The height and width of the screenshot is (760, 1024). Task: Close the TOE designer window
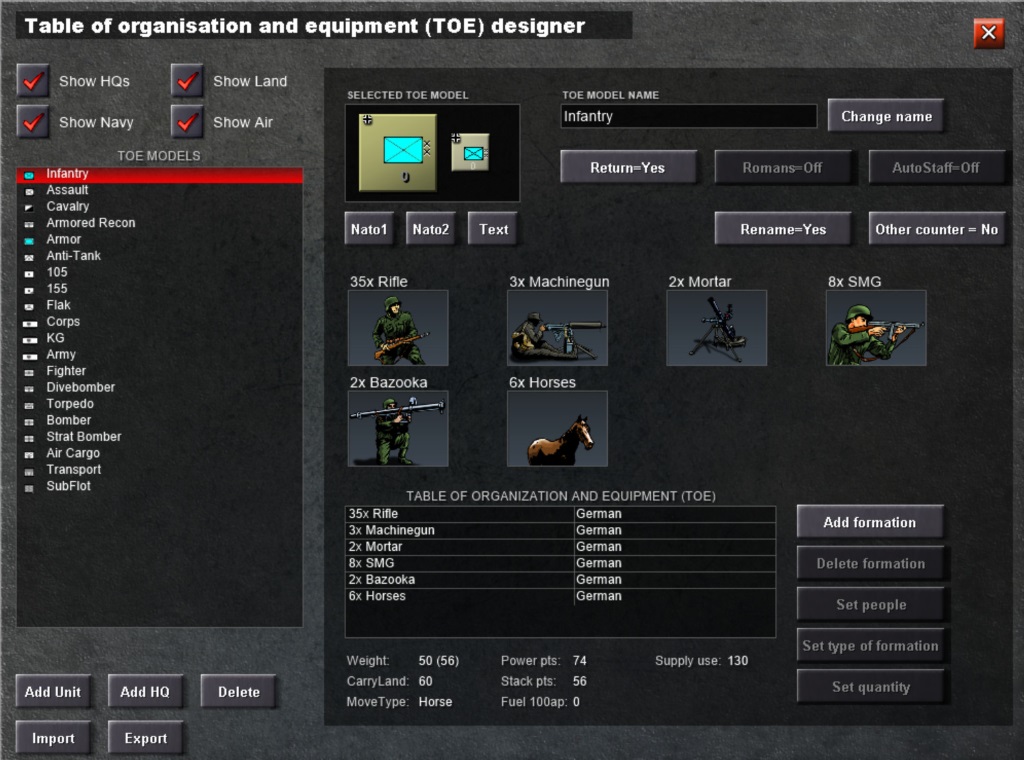point(988,33)
